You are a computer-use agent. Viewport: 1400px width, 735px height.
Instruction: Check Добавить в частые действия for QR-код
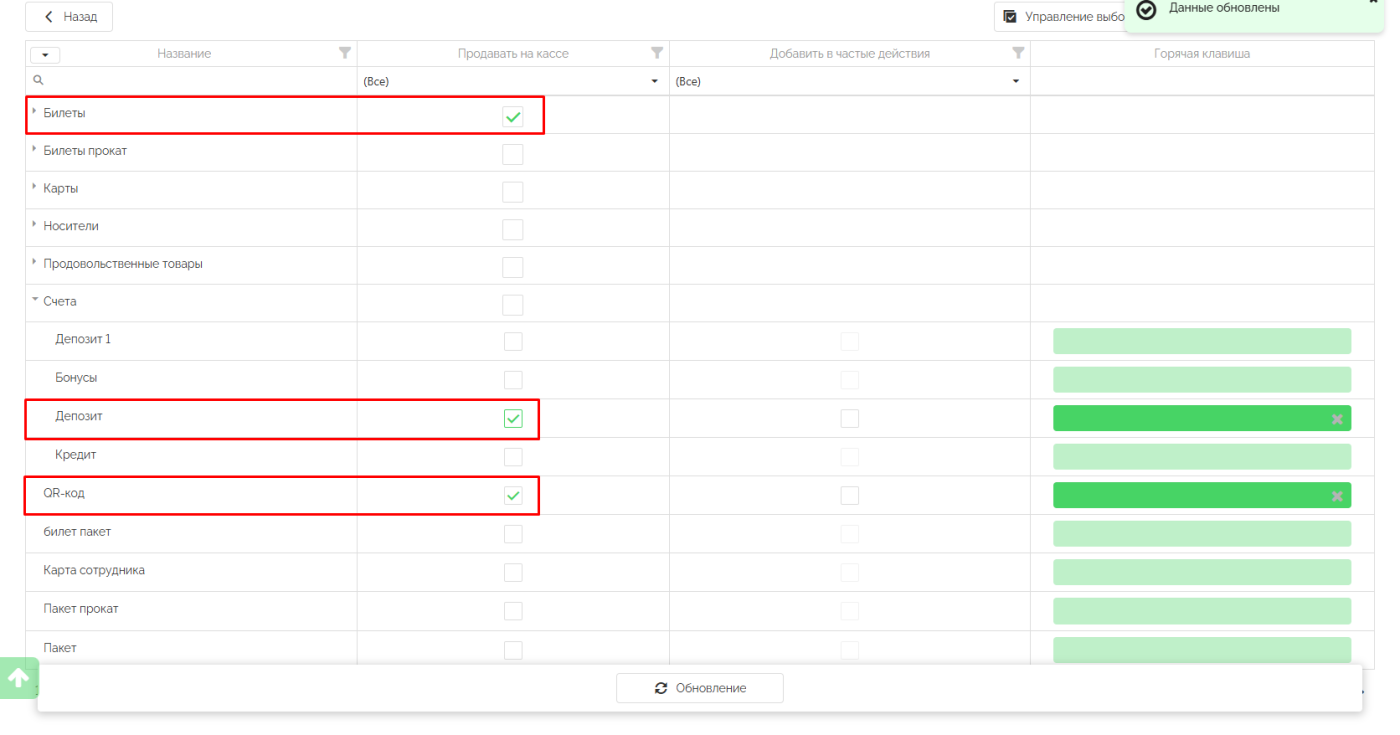849,496
